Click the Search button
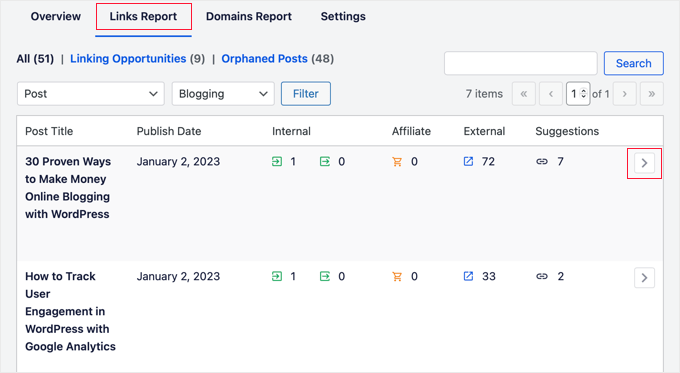 point(634,63)
